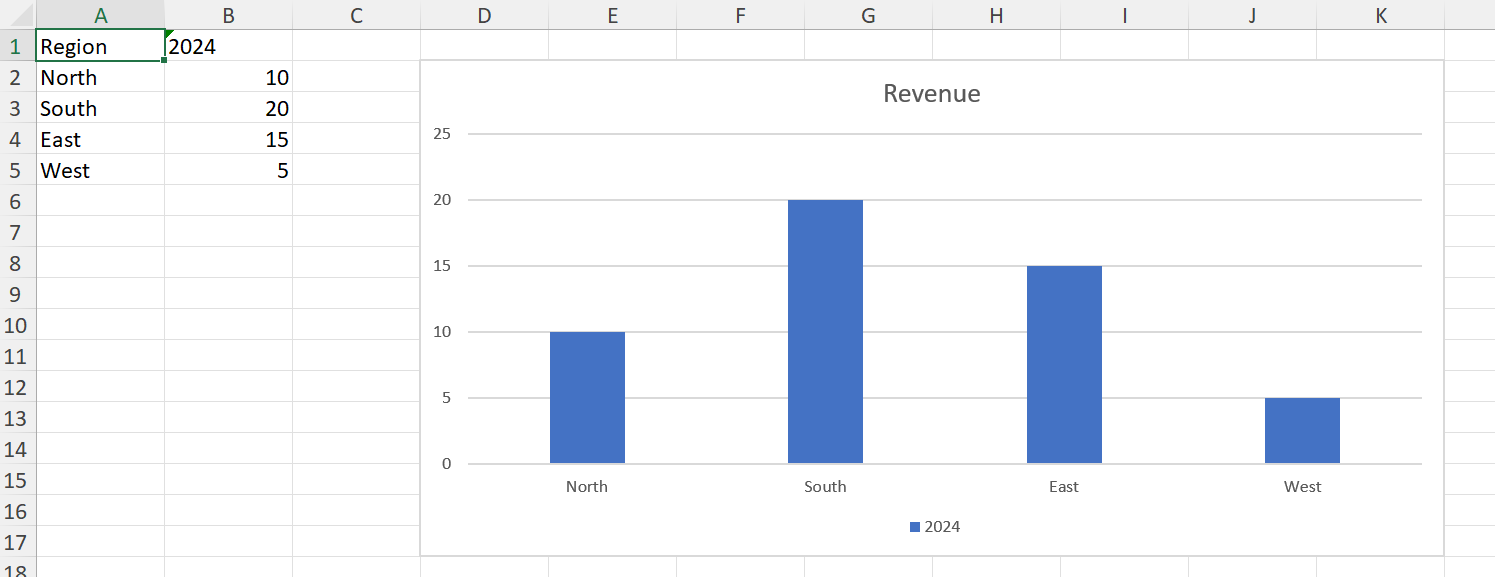The height and width of the screenshot is (577, 1495).
Task: Select column A header
Action: 100,15
